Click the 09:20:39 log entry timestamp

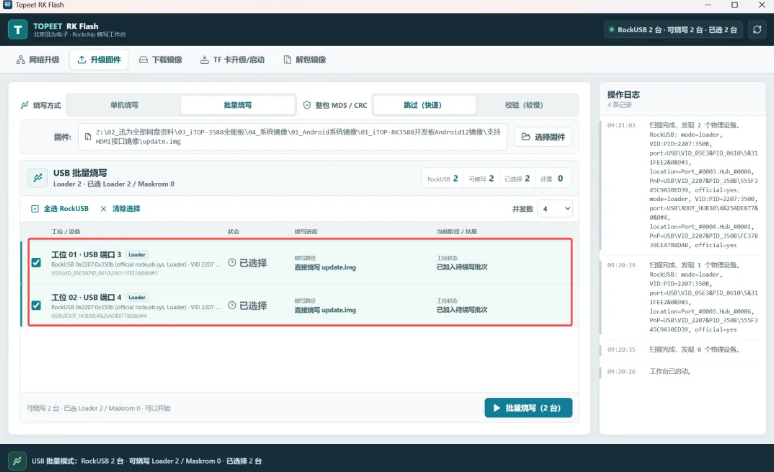click(621, 265)
